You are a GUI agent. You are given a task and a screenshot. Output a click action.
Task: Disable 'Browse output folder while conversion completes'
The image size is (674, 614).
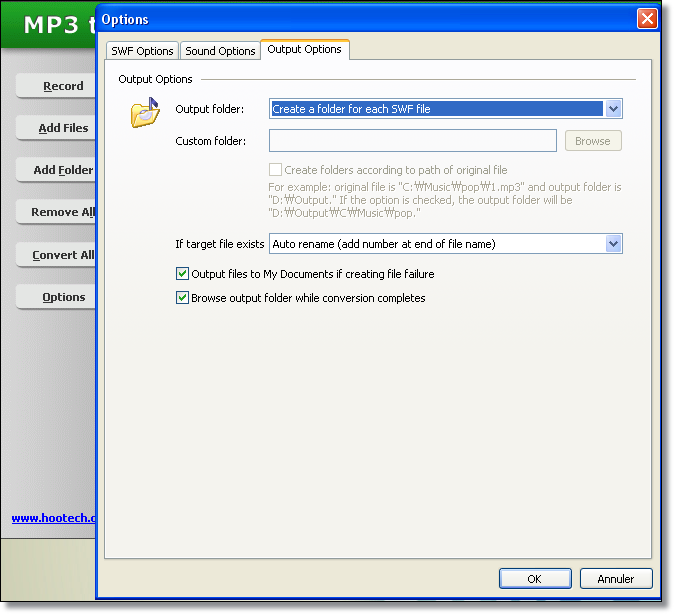point(182,298)
